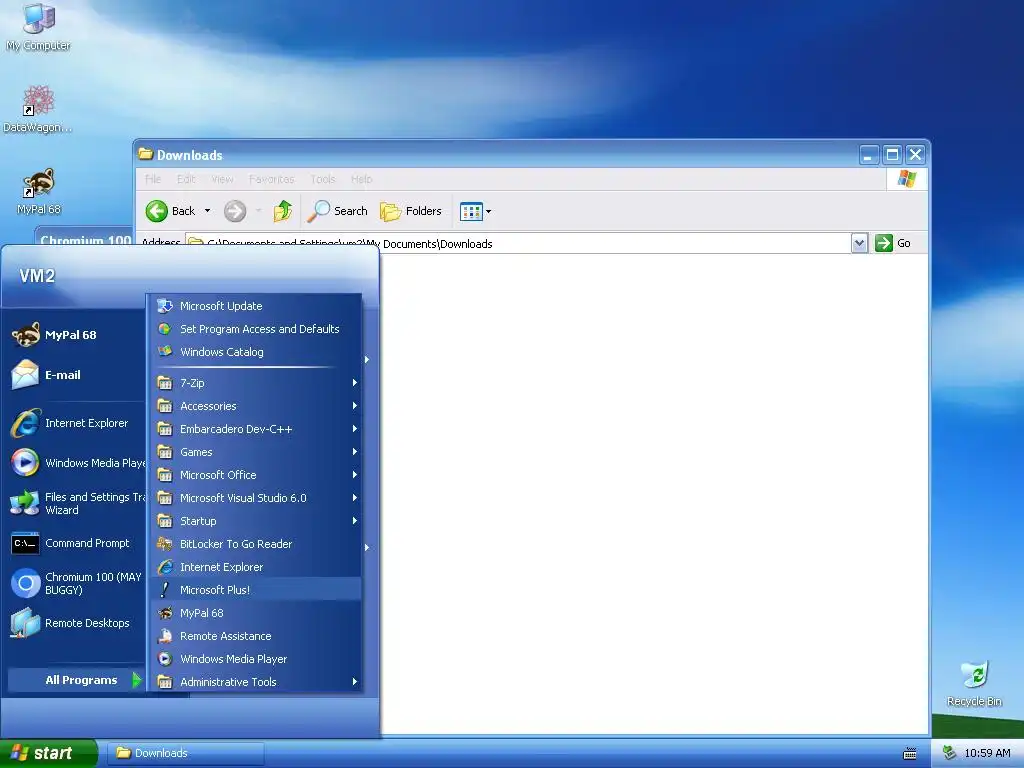Open the Tools menu
The image size is (1024, 768).
(323, 179)
